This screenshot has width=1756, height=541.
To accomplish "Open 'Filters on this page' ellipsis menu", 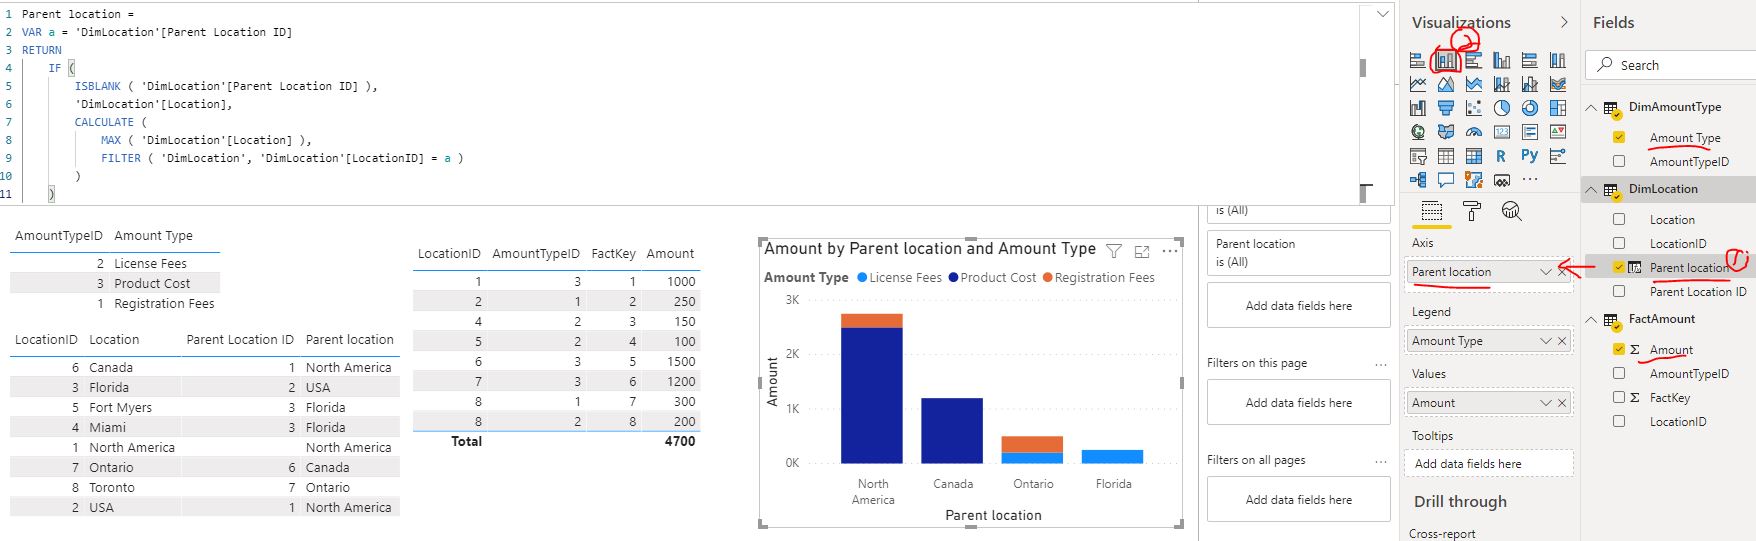I will tap(1381, 364).
